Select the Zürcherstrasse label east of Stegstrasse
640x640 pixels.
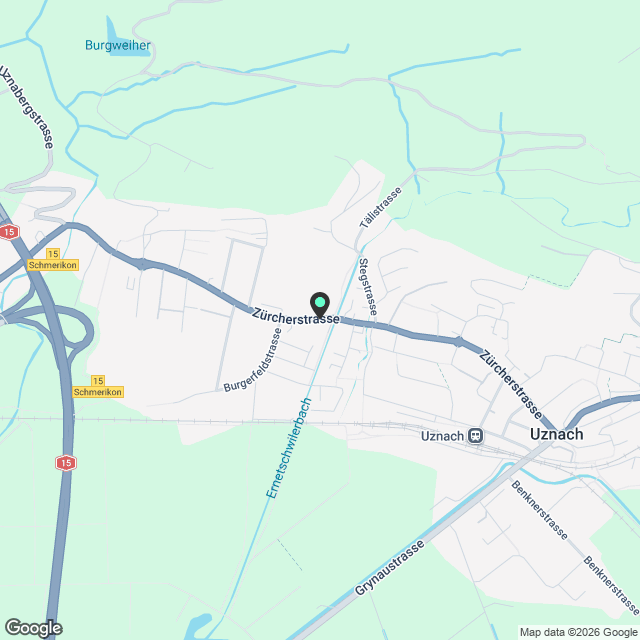511,385
